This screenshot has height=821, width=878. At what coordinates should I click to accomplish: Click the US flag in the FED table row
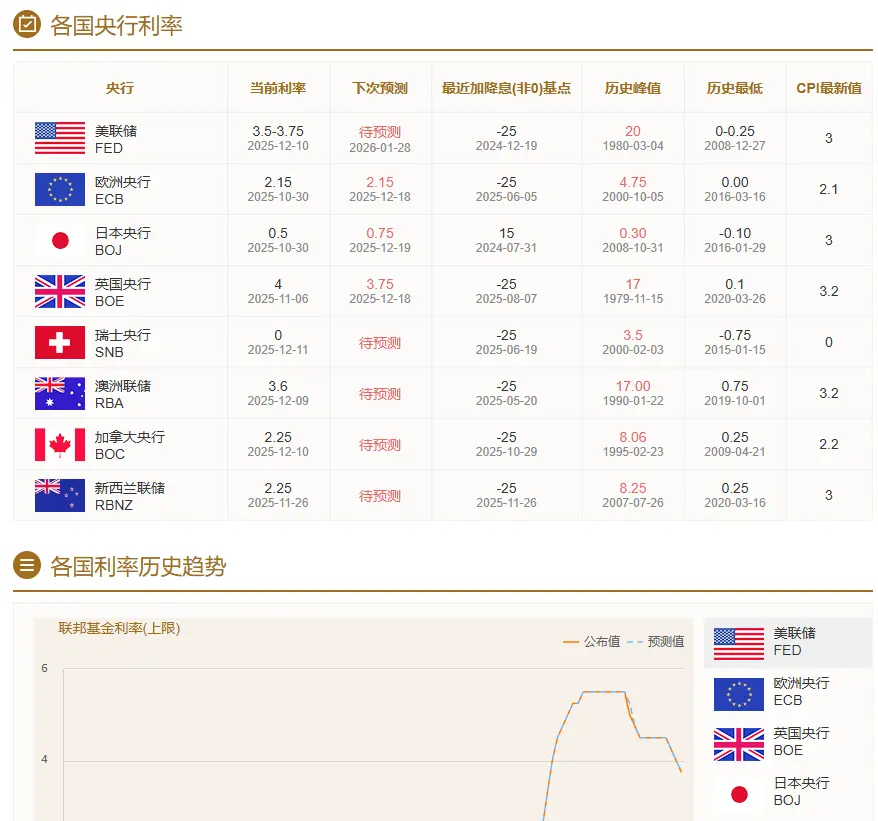pos(60,138)
